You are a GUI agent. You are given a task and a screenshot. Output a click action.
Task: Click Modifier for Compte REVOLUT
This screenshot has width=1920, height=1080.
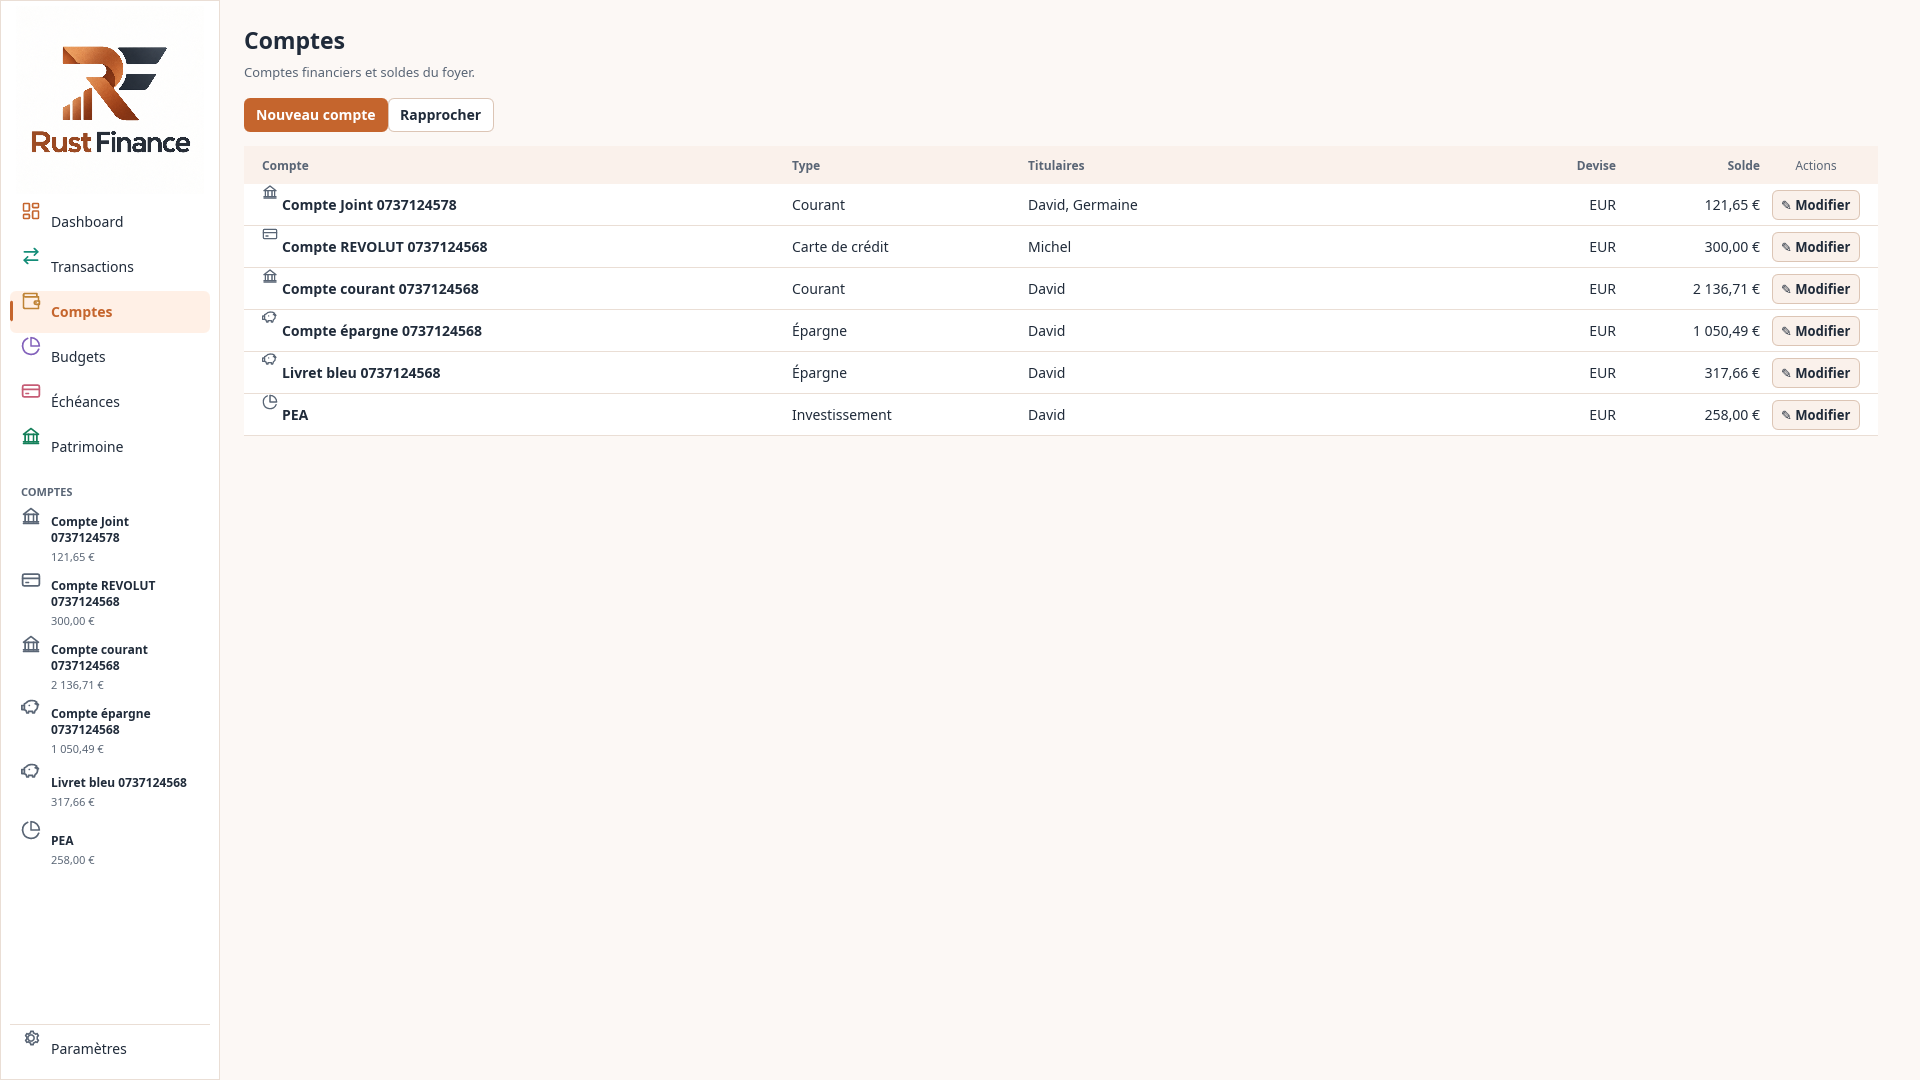click(1815, 247)
